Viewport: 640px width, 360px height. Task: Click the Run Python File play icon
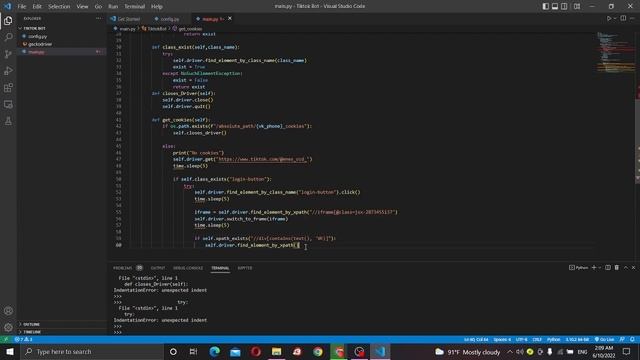pos(609,18)
